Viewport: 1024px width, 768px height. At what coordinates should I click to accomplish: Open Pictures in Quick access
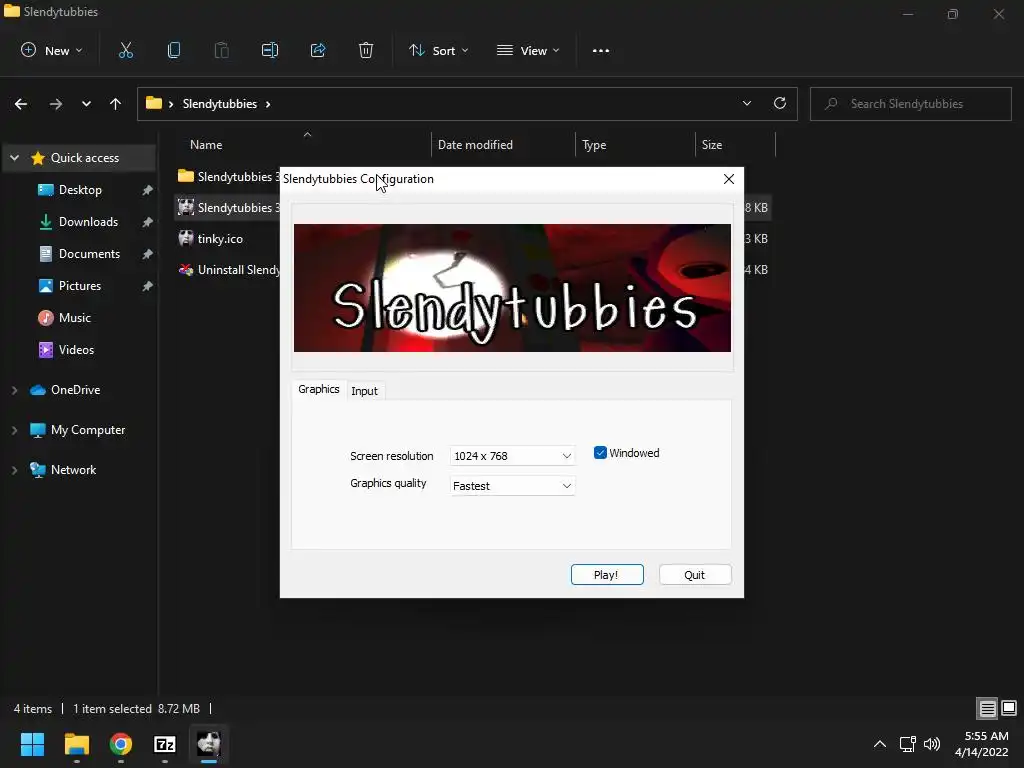(80, 286)
